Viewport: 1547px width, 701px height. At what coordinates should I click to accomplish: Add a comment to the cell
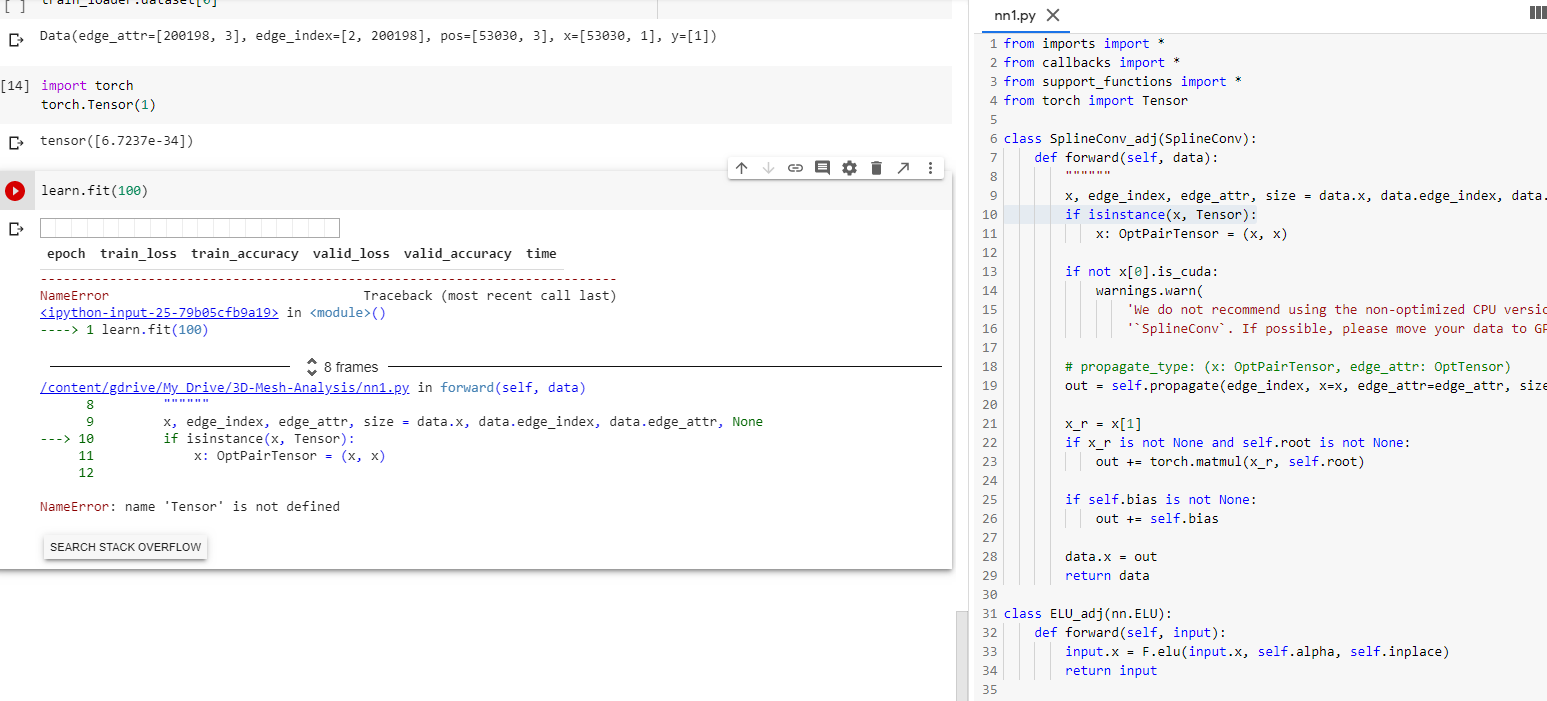click(x=822, y=168)
